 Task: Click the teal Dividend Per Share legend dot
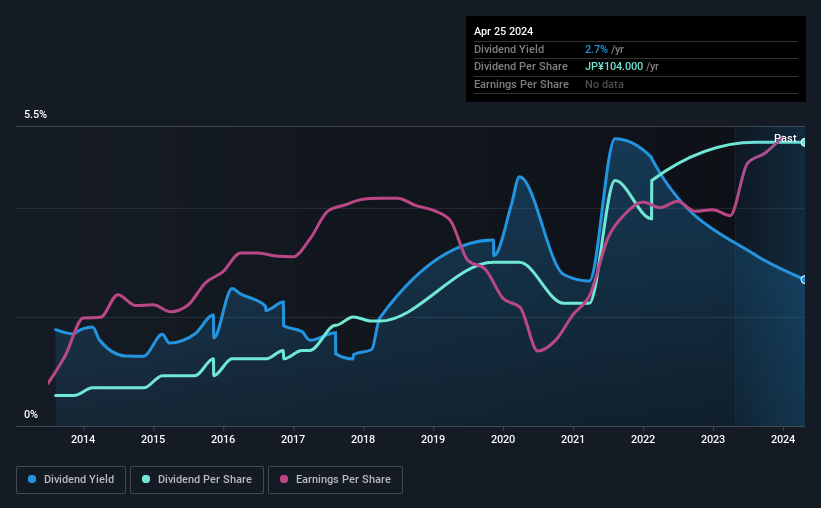pos(146,479)
